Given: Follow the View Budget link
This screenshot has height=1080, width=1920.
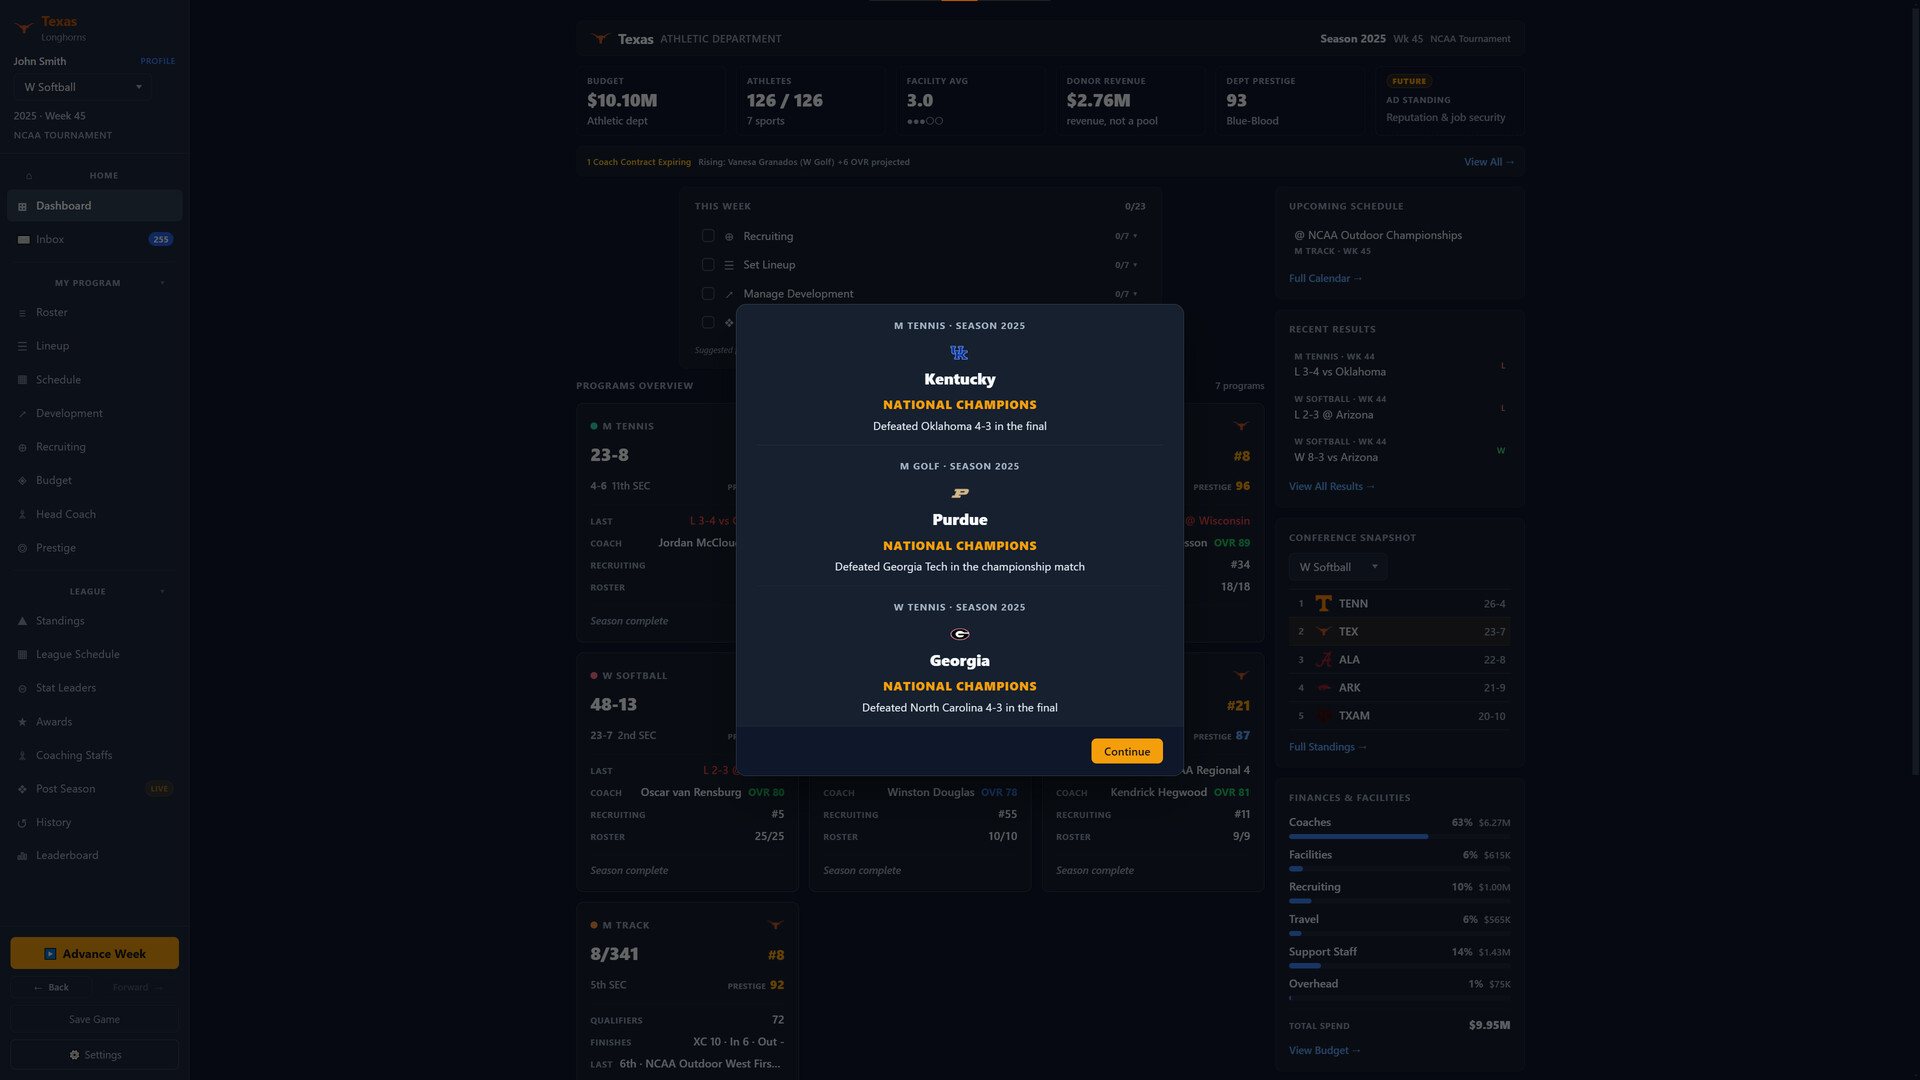Looking at the screenshot, I should tap(1324, 1051).
